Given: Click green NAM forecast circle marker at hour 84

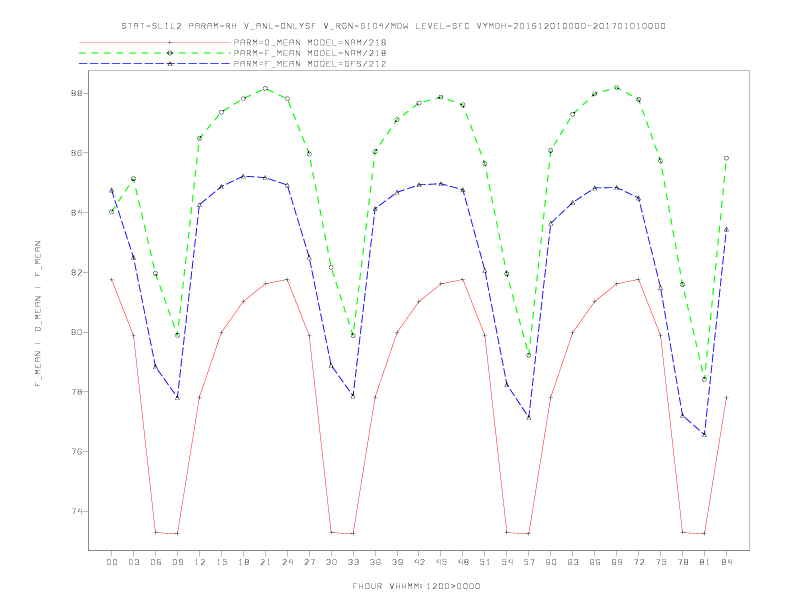Looking at the screenshot, I should (x=726, y=158).
